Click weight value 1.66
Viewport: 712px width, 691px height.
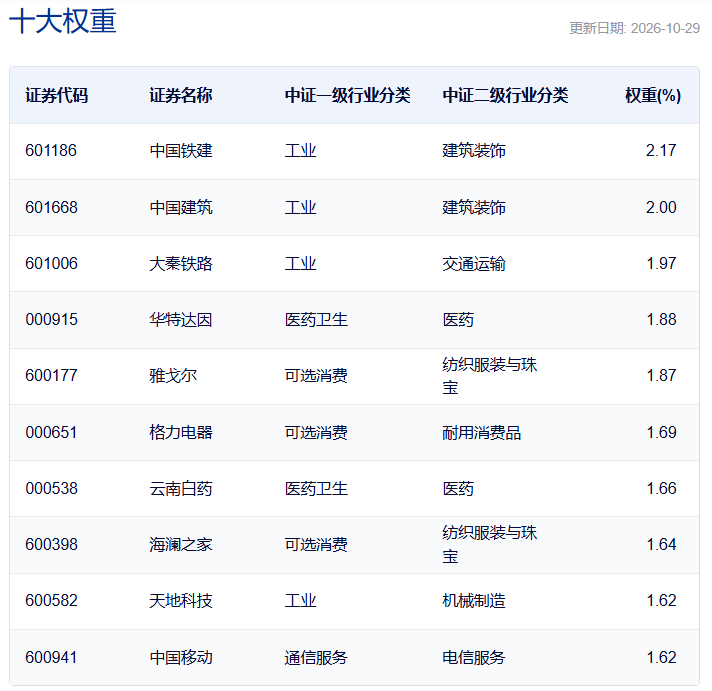[x=662, y=489]
